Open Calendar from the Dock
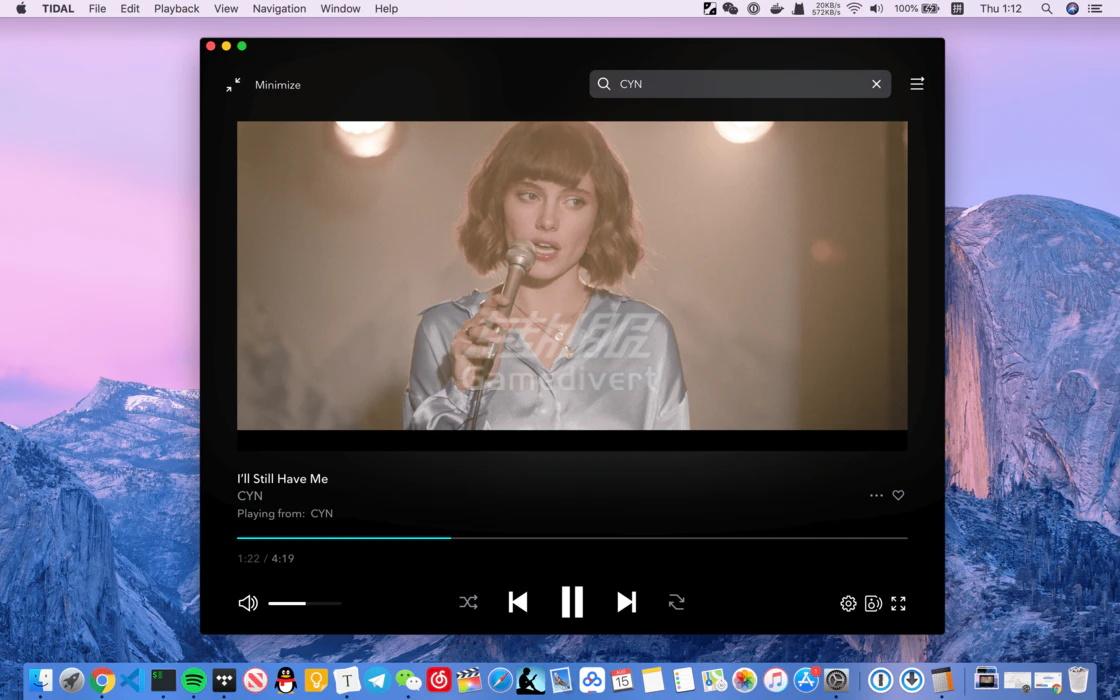 (622, 680)
